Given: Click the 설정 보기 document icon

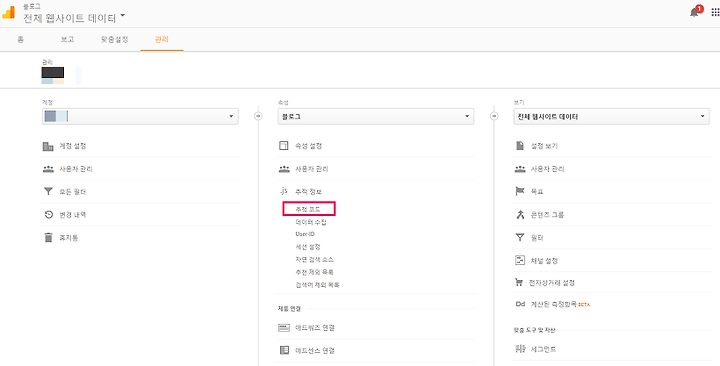Looking at the screenshot, I should click(x=520, y=146).
